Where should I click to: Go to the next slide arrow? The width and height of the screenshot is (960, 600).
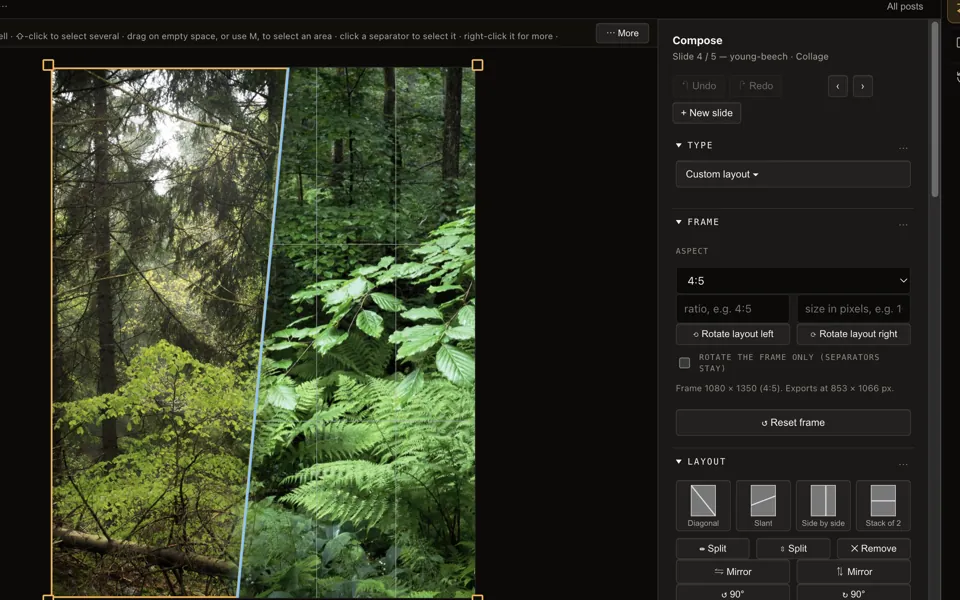click(x=863, y=86)
